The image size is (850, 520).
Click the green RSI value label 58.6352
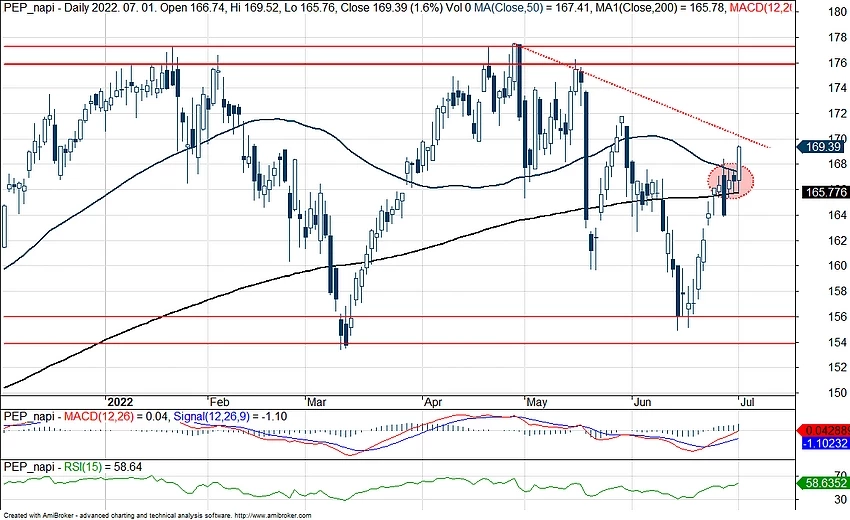tap(825, 483)
